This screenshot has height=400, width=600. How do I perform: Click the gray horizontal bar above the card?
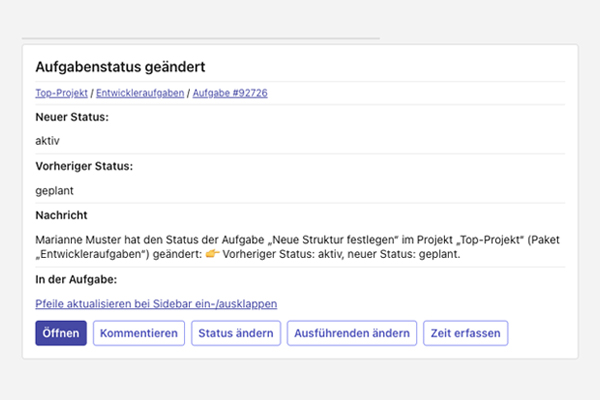(x=201, y=38)
